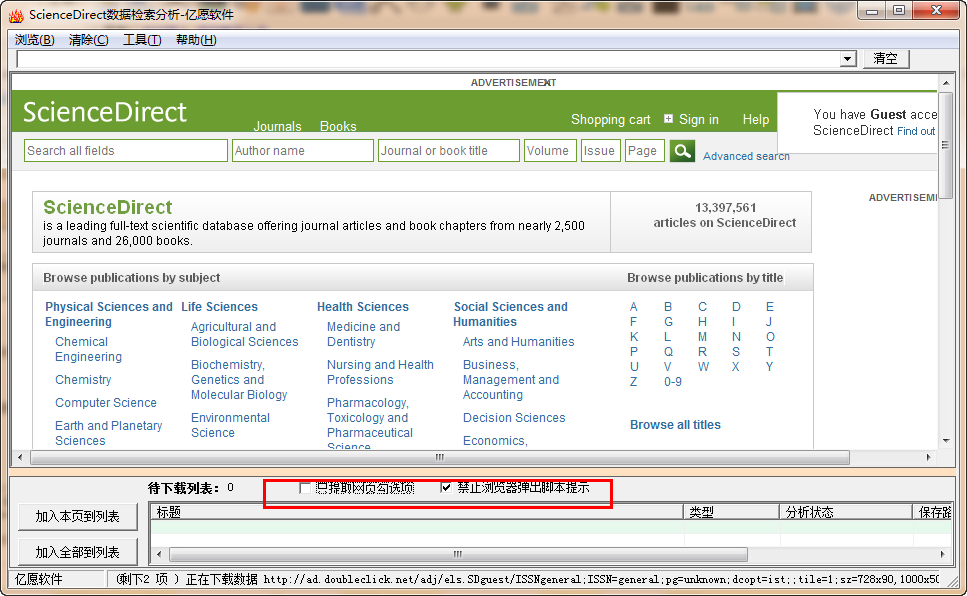This screenshot has width=967, height=596.
Task: Click the 分析状态 column header
Action: [846, 512]
